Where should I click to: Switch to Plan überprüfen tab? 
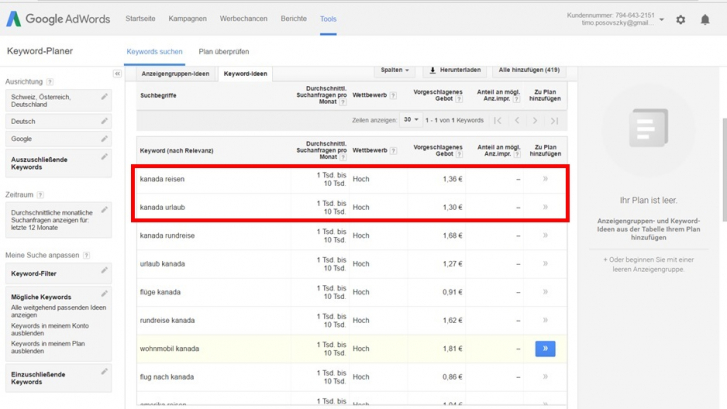tap(224, 51)
